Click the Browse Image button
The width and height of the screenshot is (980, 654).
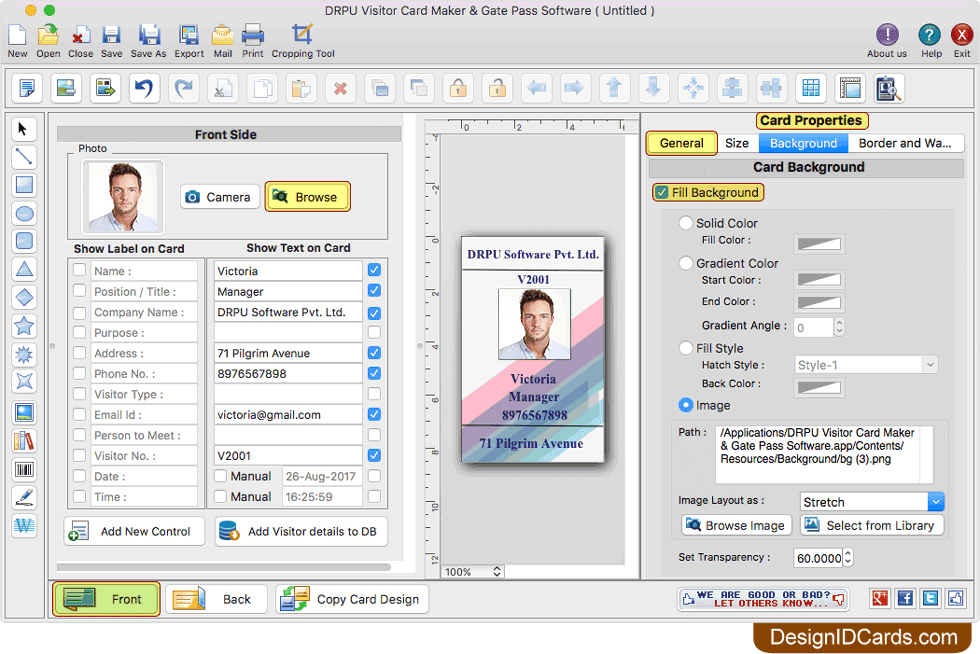[x=736, y=525]
